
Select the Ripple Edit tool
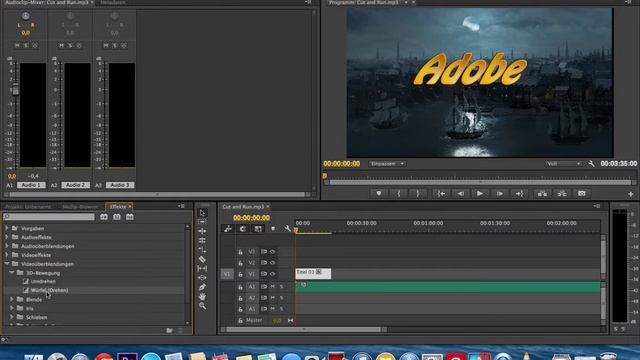(202, 231)
